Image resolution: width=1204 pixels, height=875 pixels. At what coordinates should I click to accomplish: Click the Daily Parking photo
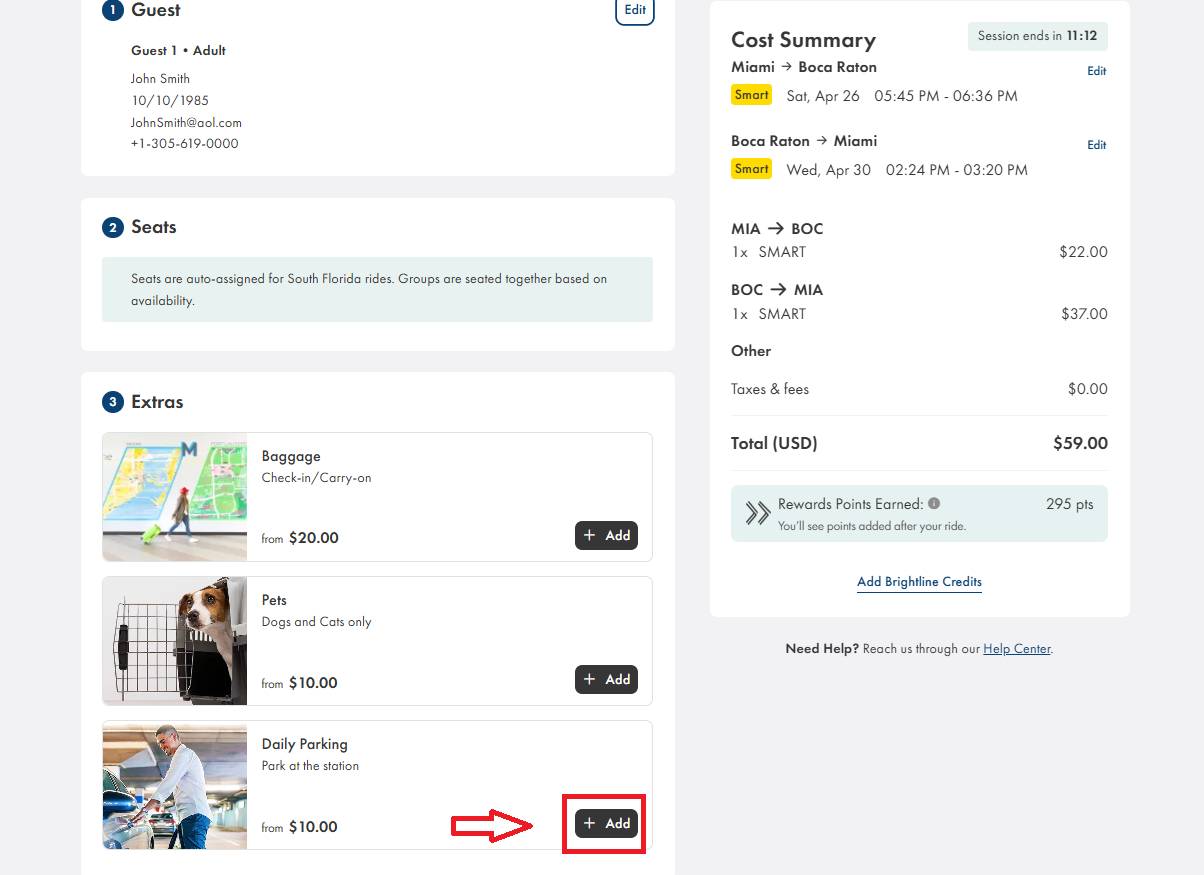175,785
